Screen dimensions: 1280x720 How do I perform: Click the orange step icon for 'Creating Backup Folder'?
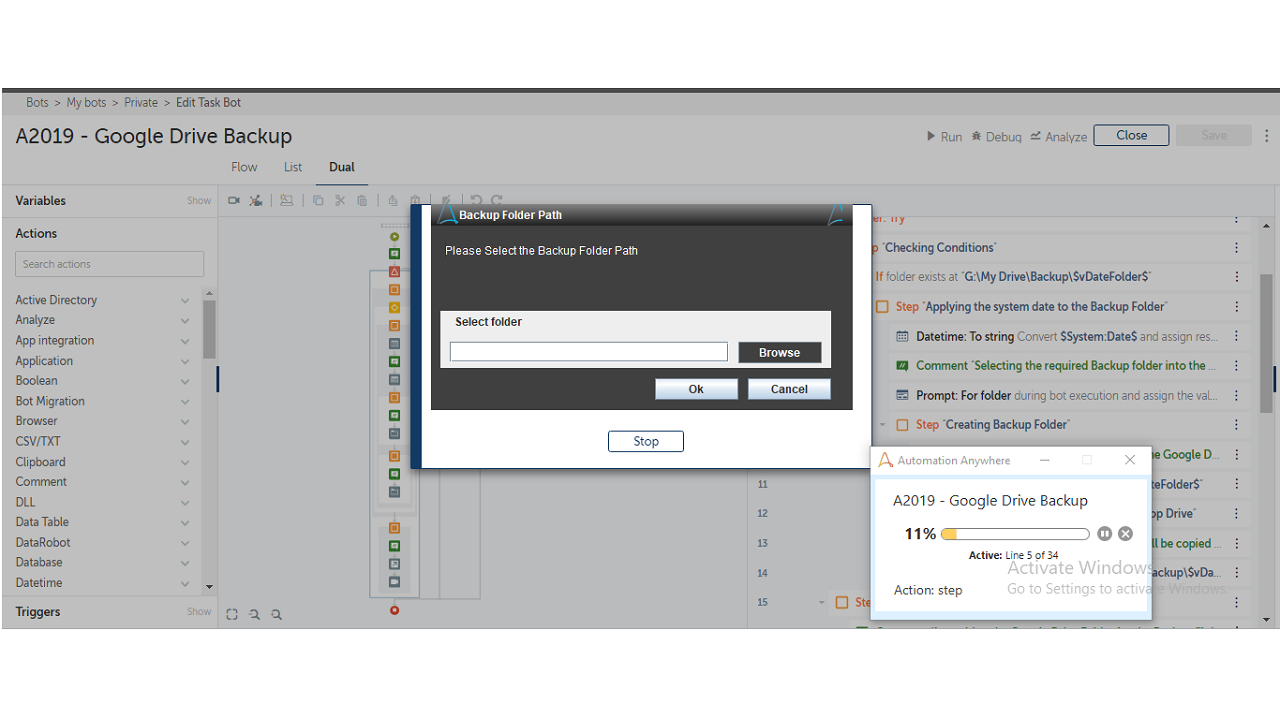click(902, 425)
